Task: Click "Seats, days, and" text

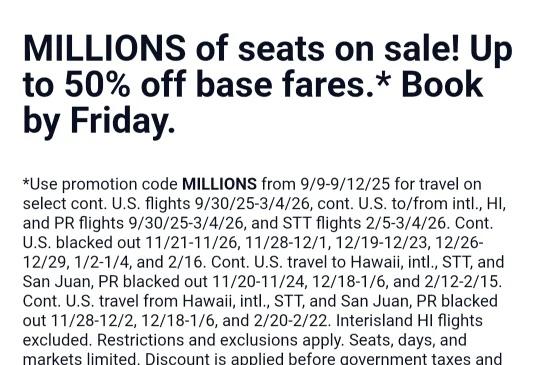Action: point(408,340)
